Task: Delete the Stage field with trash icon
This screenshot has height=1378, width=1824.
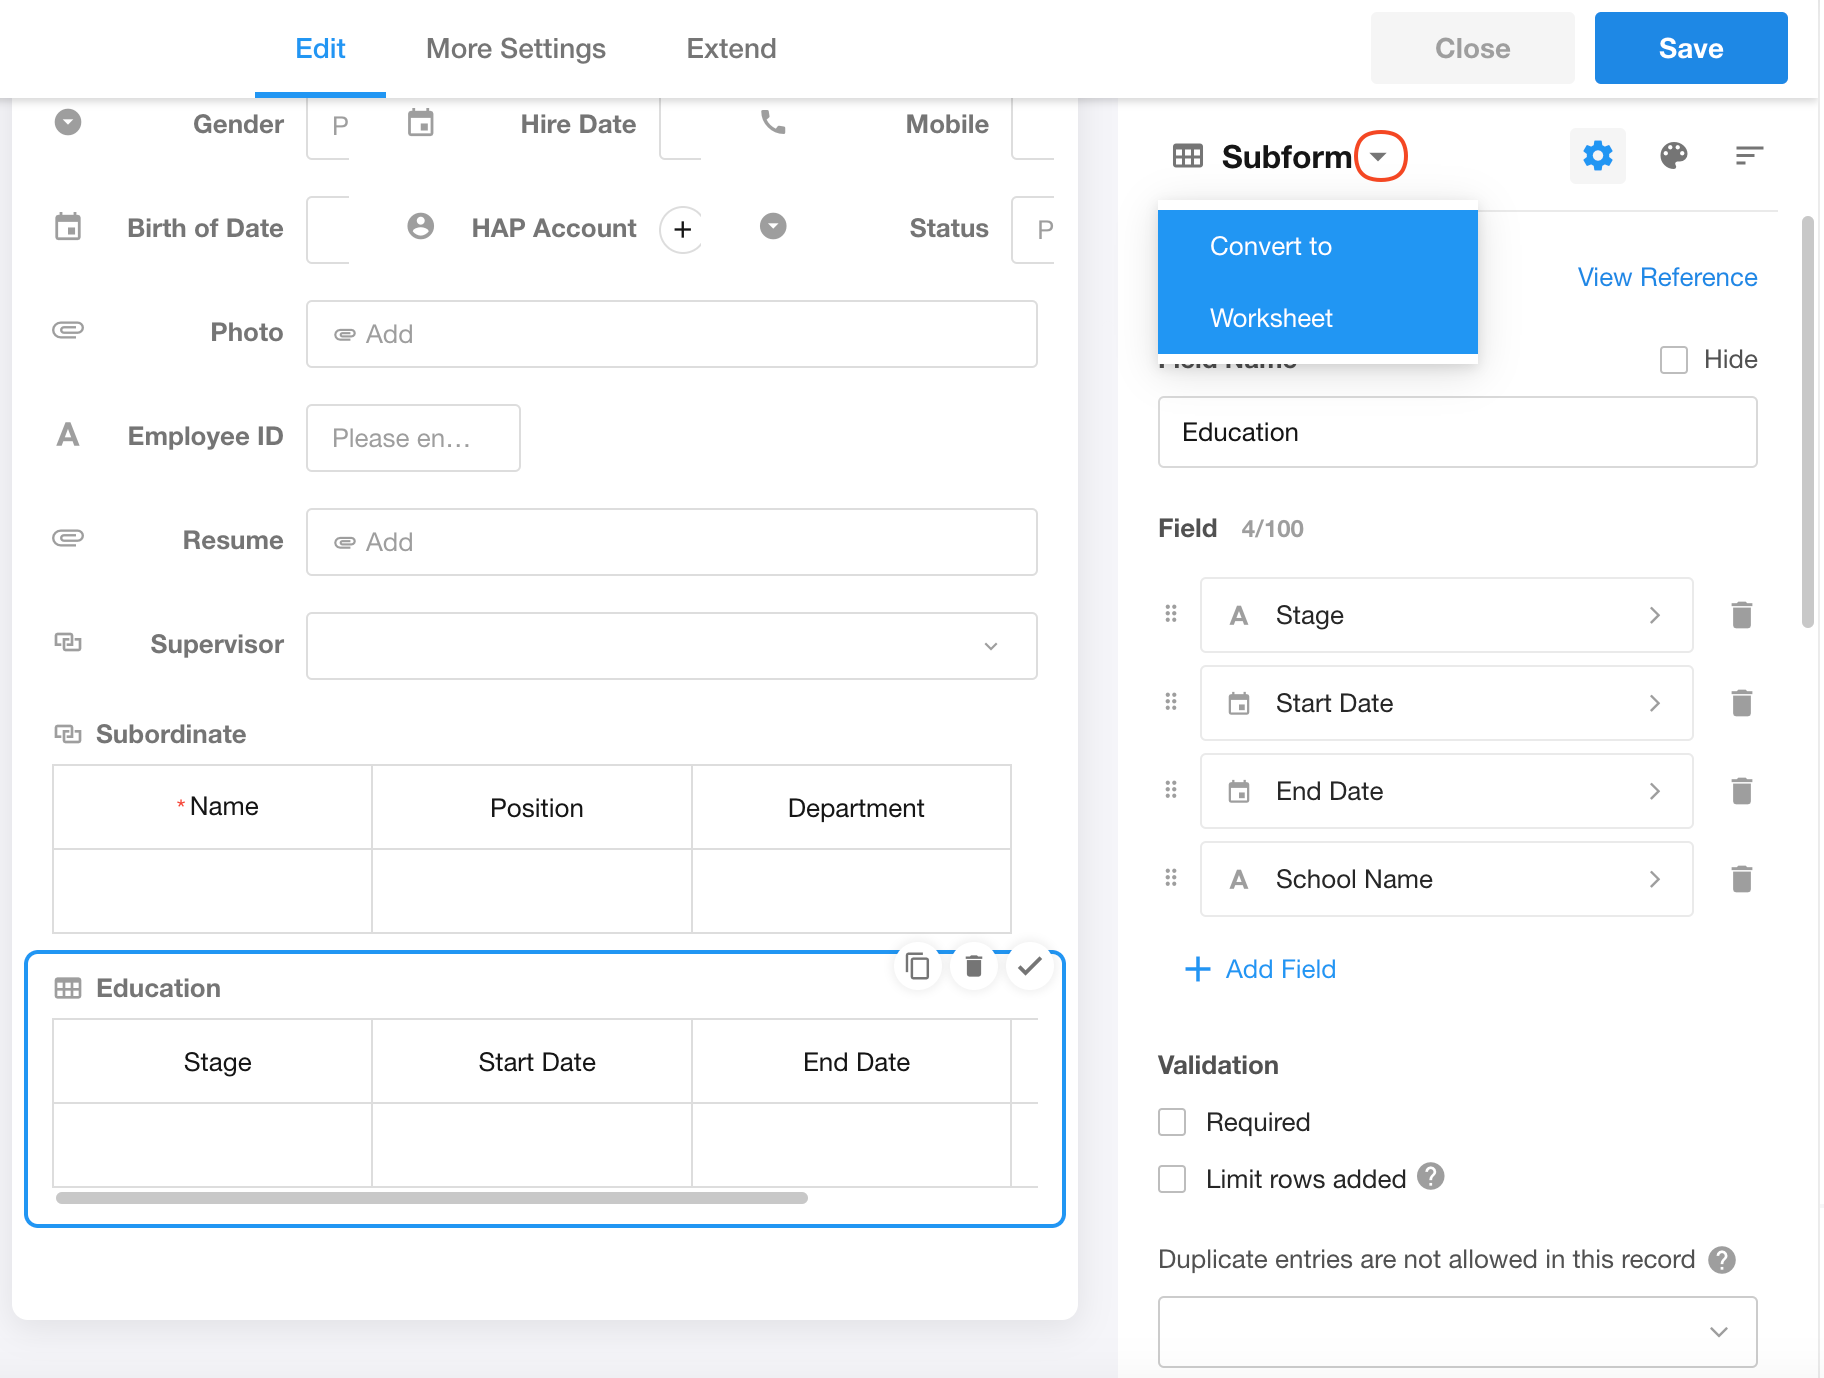Action: (x=1741, y=615)
